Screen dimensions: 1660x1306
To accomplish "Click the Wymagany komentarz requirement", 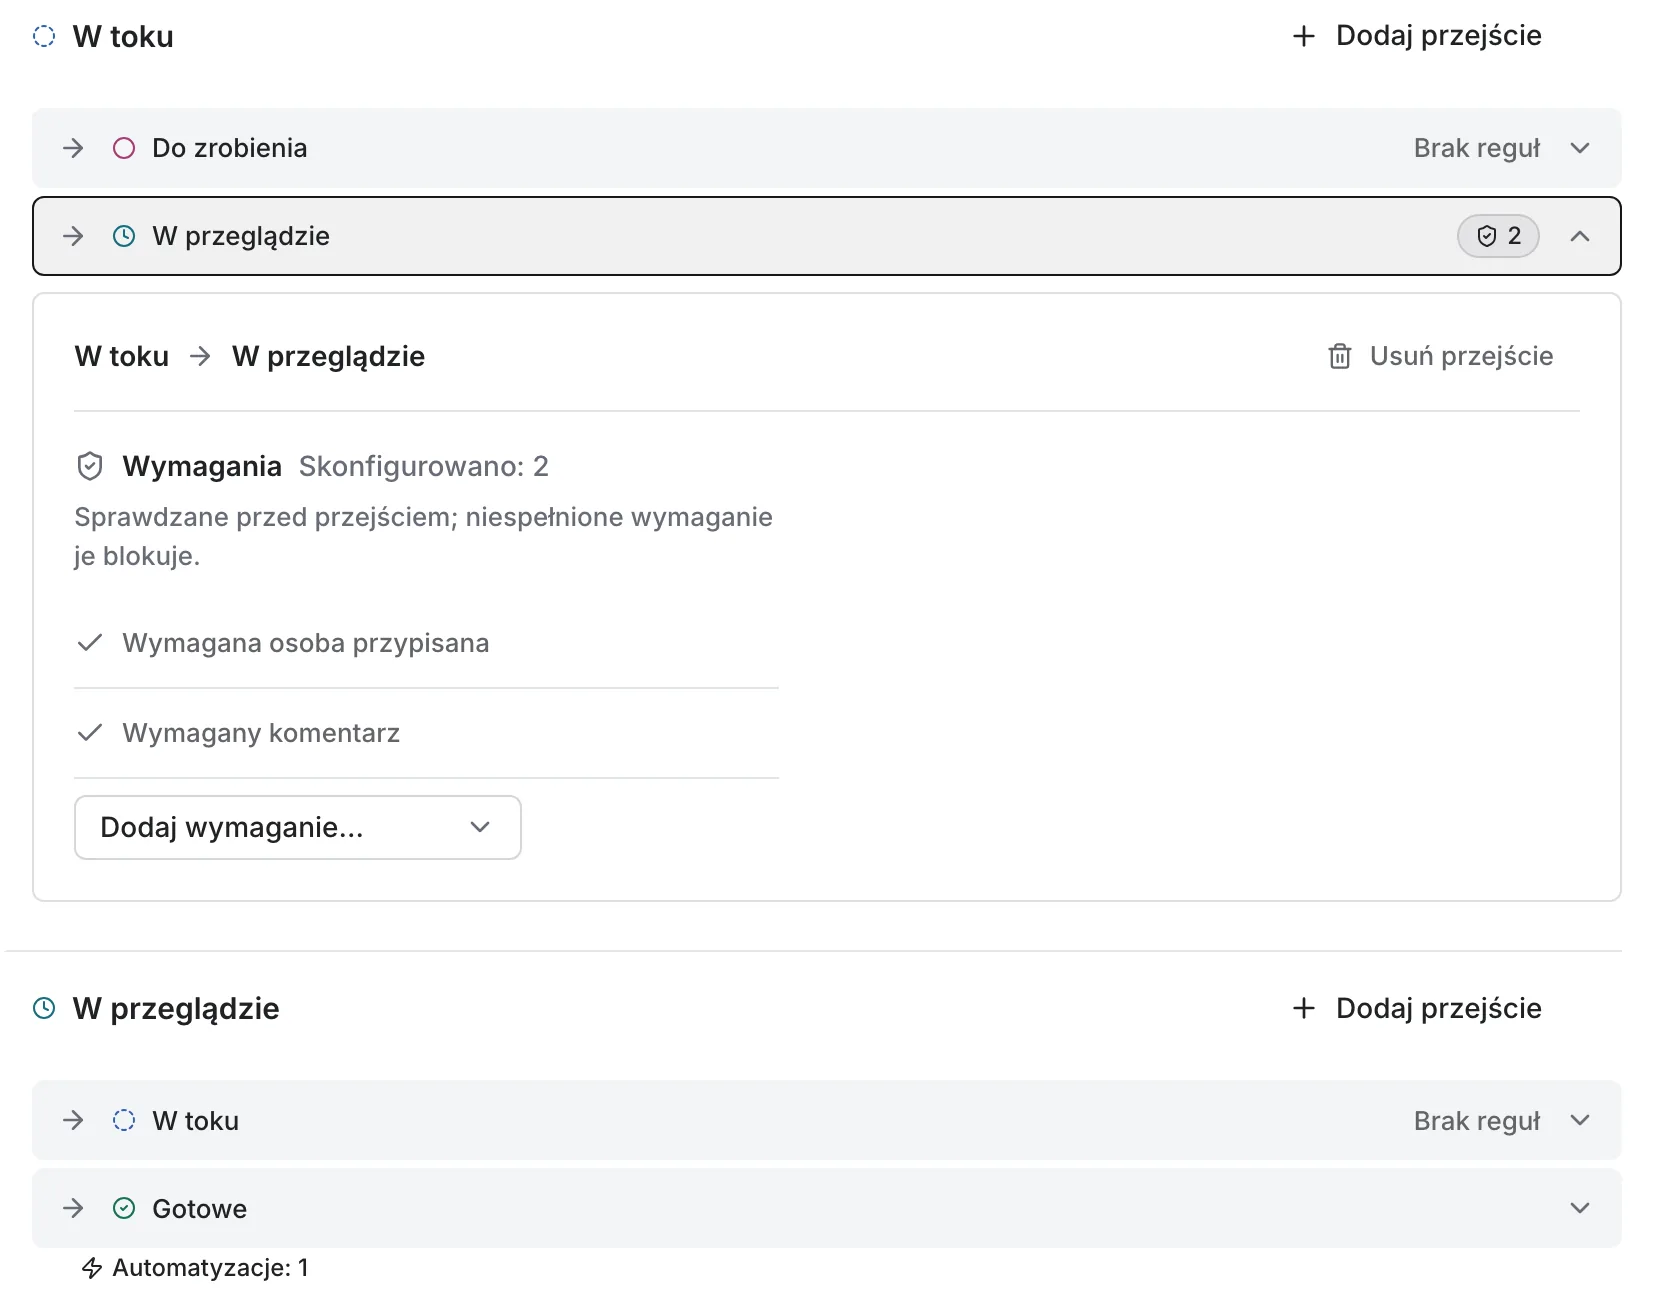I will (x=261, y=733).
